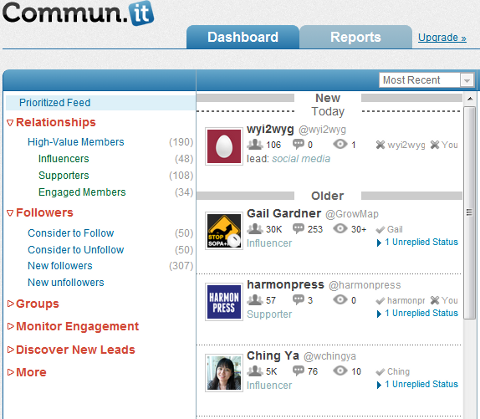The image size is (480, 419).
Task: Open High-Value Members list
Action: [x=76, y=142]
